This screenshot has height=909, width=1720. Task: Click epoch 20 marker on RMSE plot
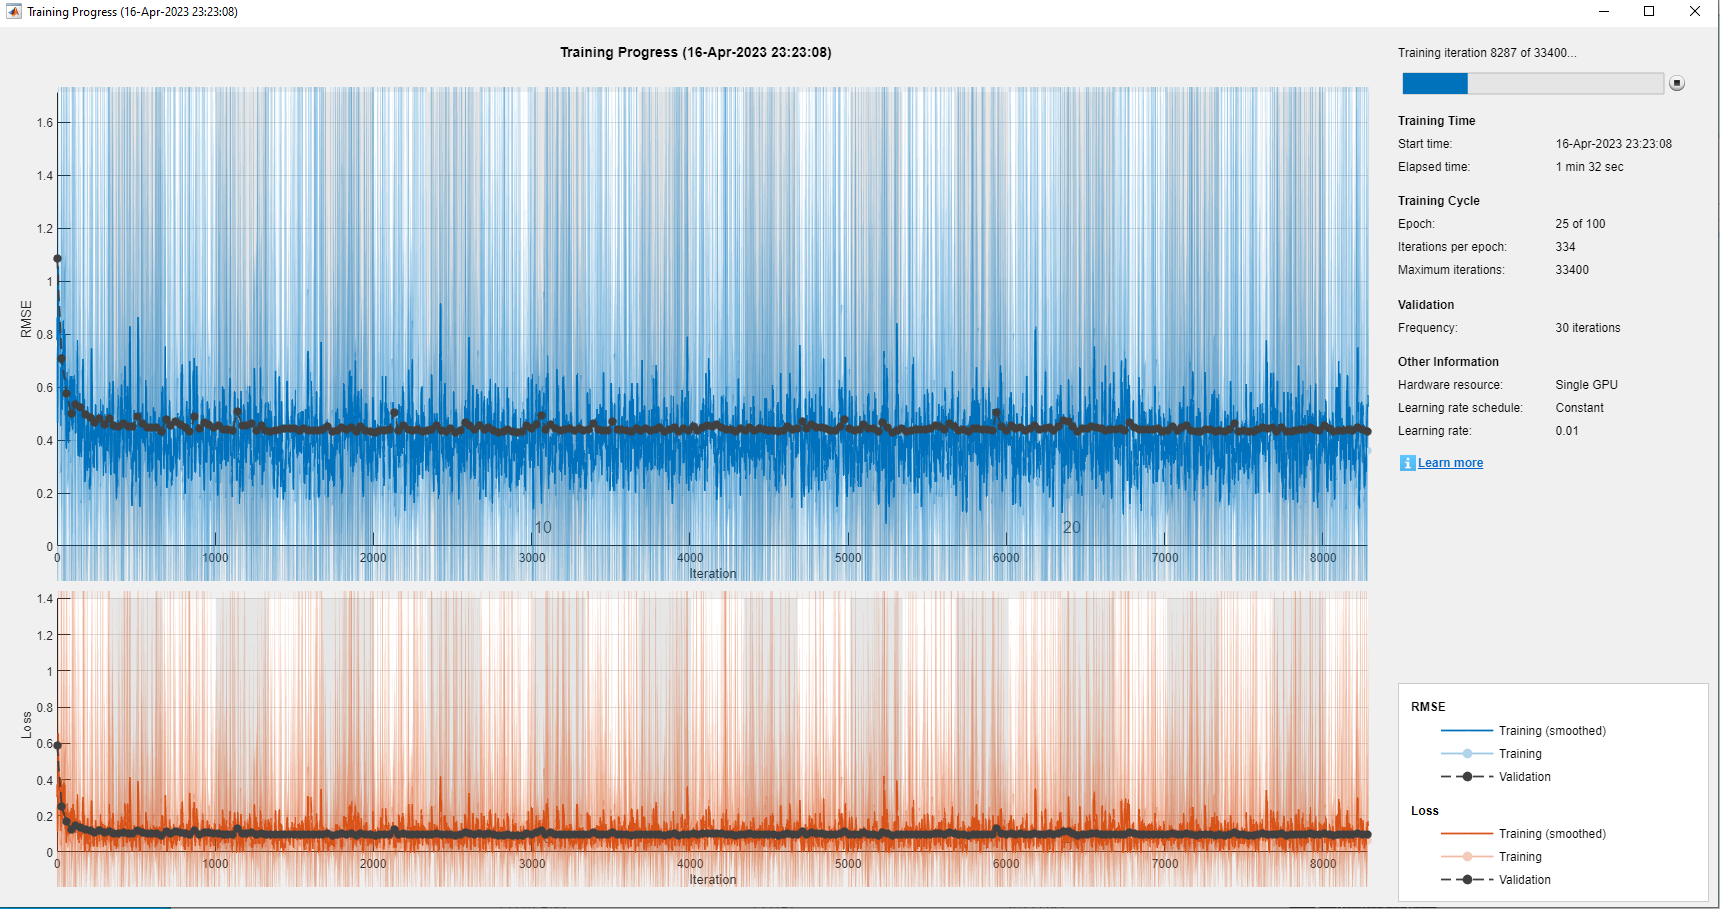[x=1071, y=527]
